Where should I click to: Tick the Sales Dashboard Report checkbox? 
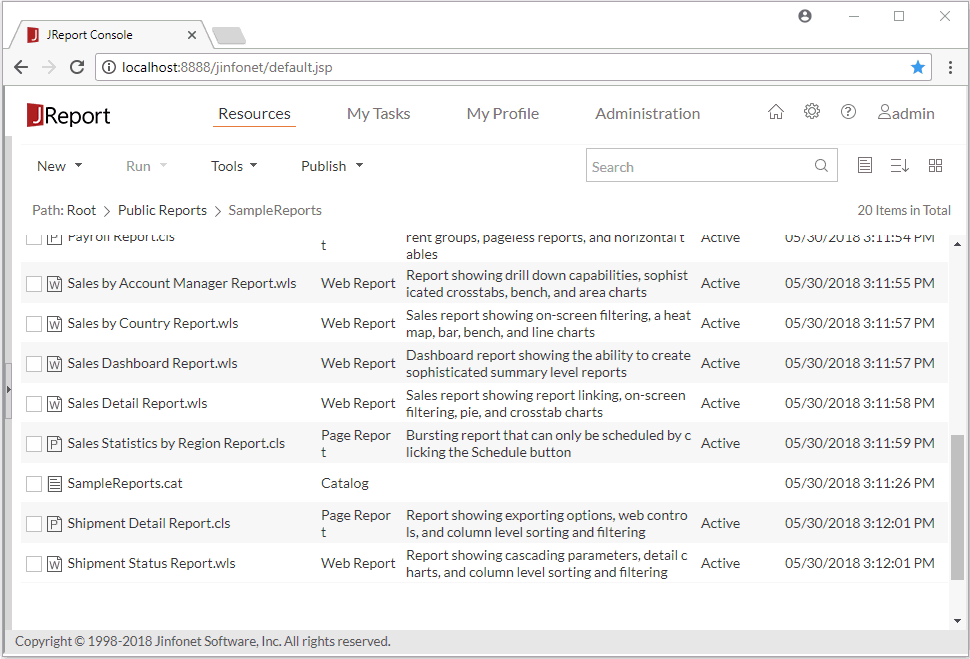coord(34,364)
